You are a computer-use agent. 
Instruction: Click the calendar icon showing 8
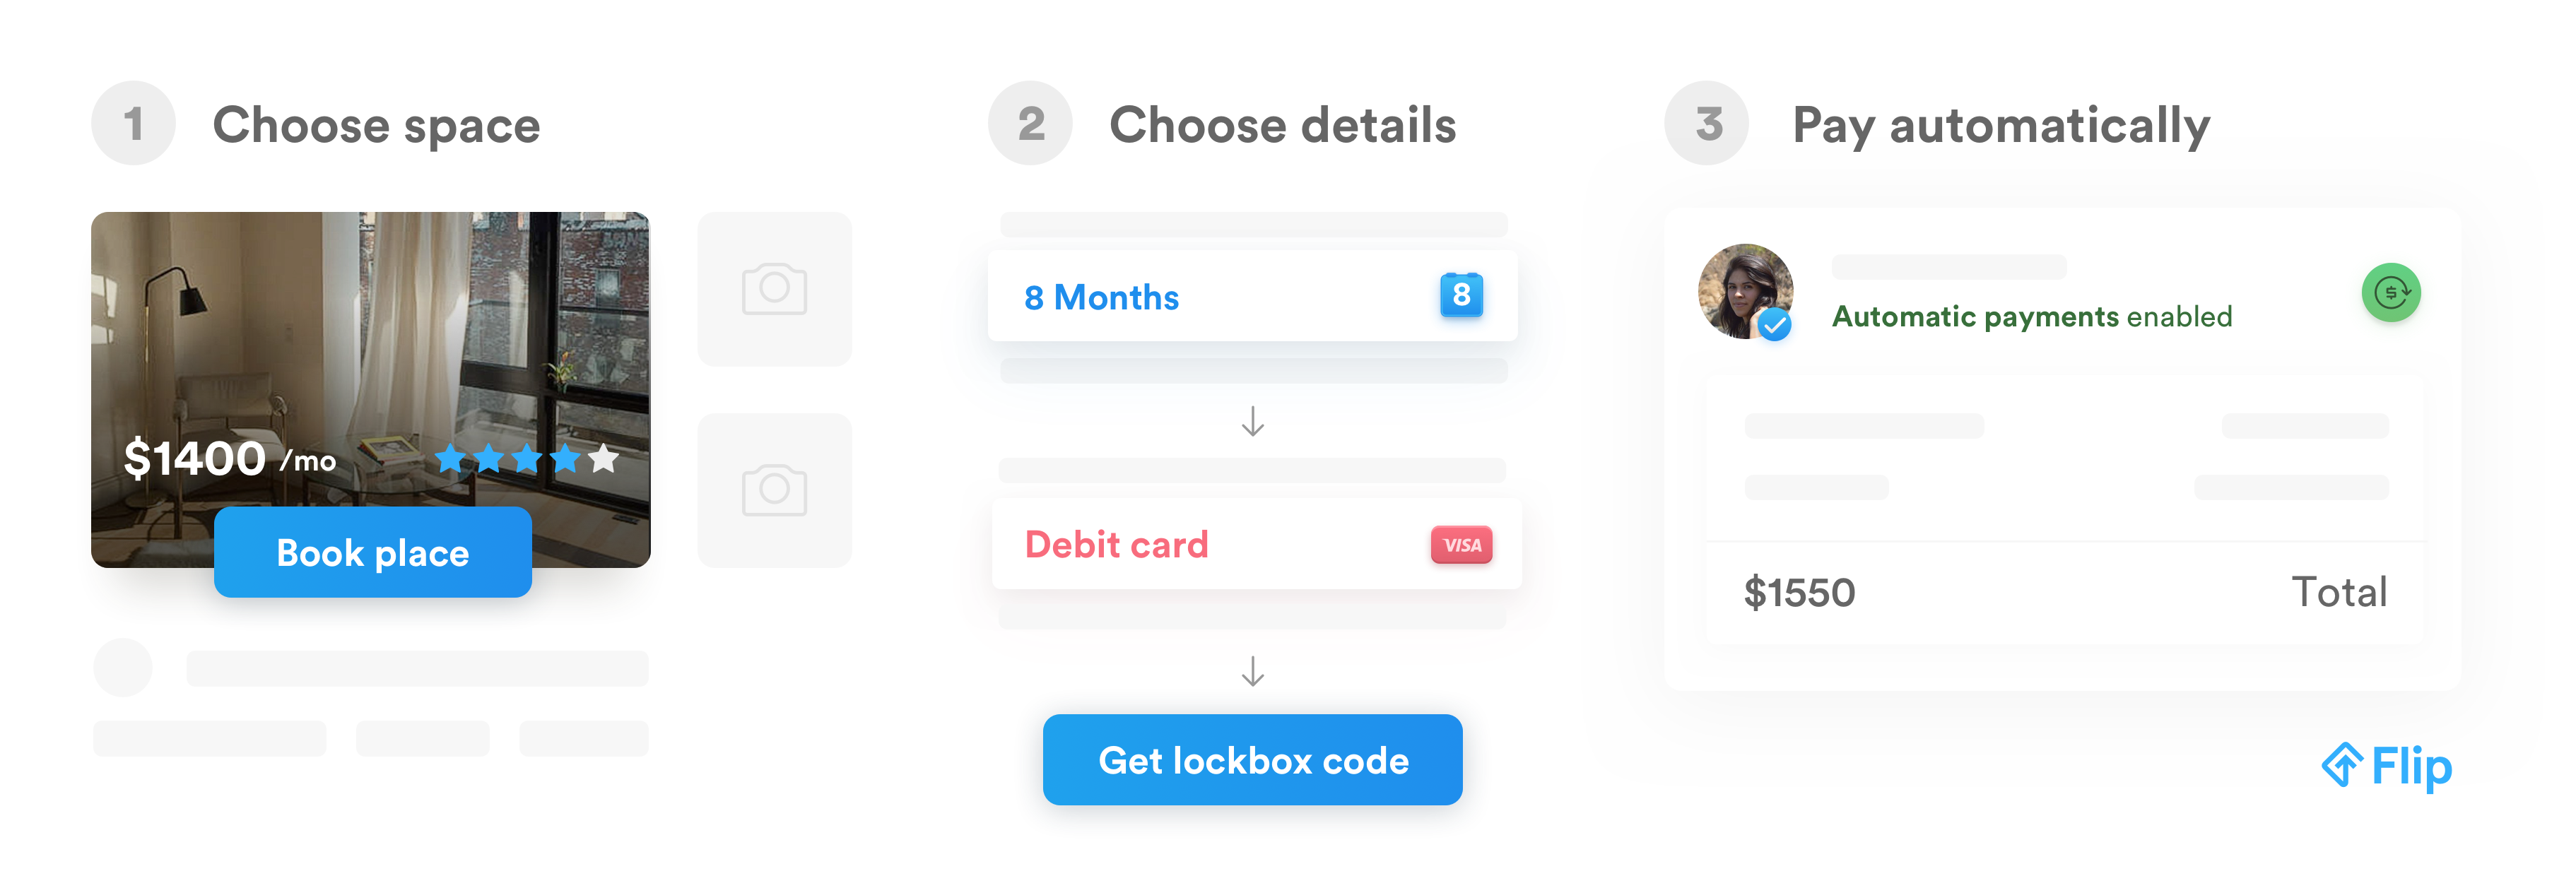pos(1460,295)
